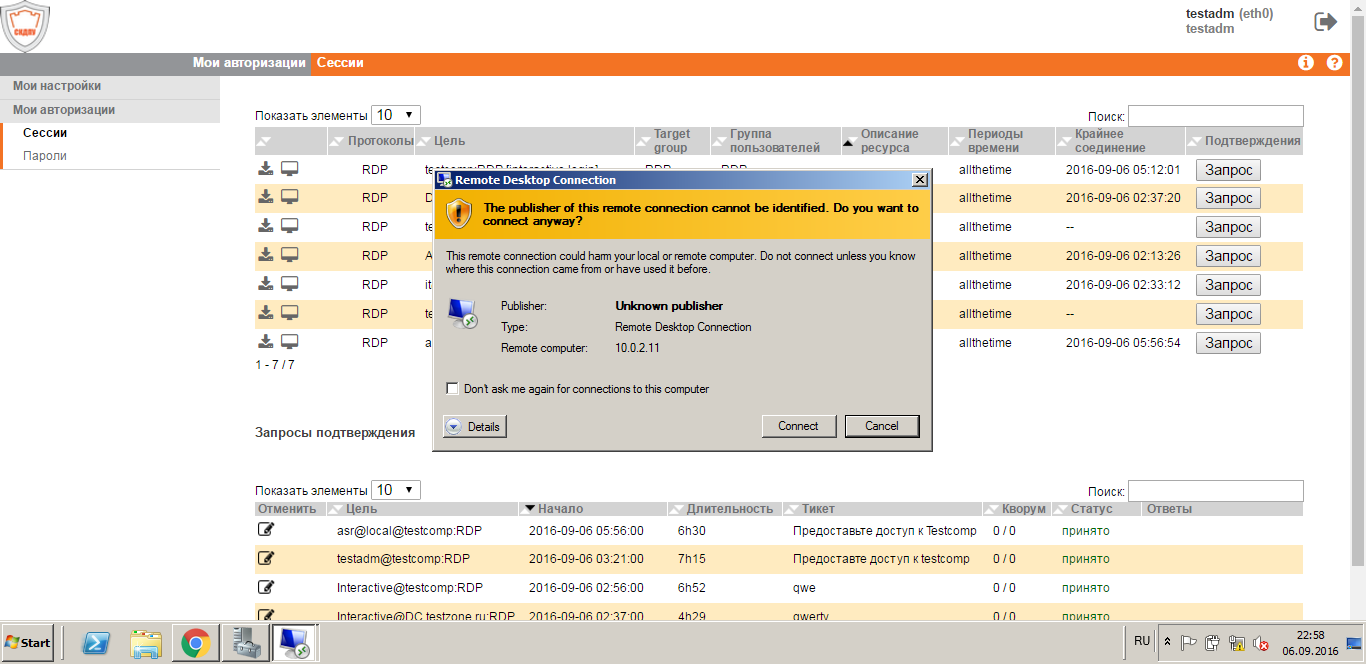This screenshot has height=664, width=1366.
Task: Click Запрос button for 05:56:54 row
Action: tap(1228, 344)
